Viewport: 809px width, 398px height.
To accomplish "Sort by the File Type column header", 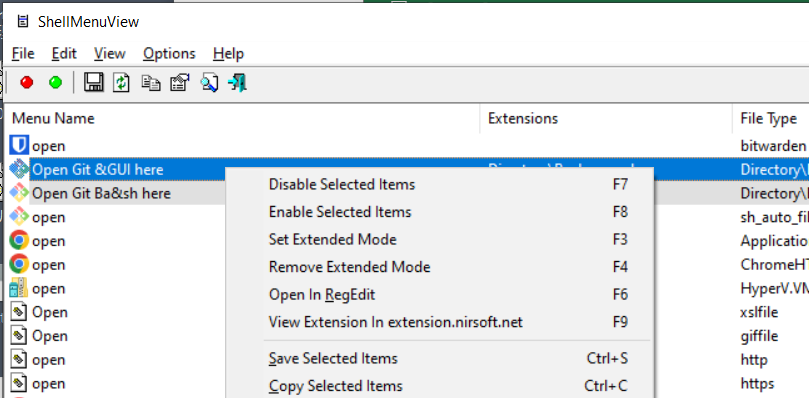I will (x=771, y=119).
